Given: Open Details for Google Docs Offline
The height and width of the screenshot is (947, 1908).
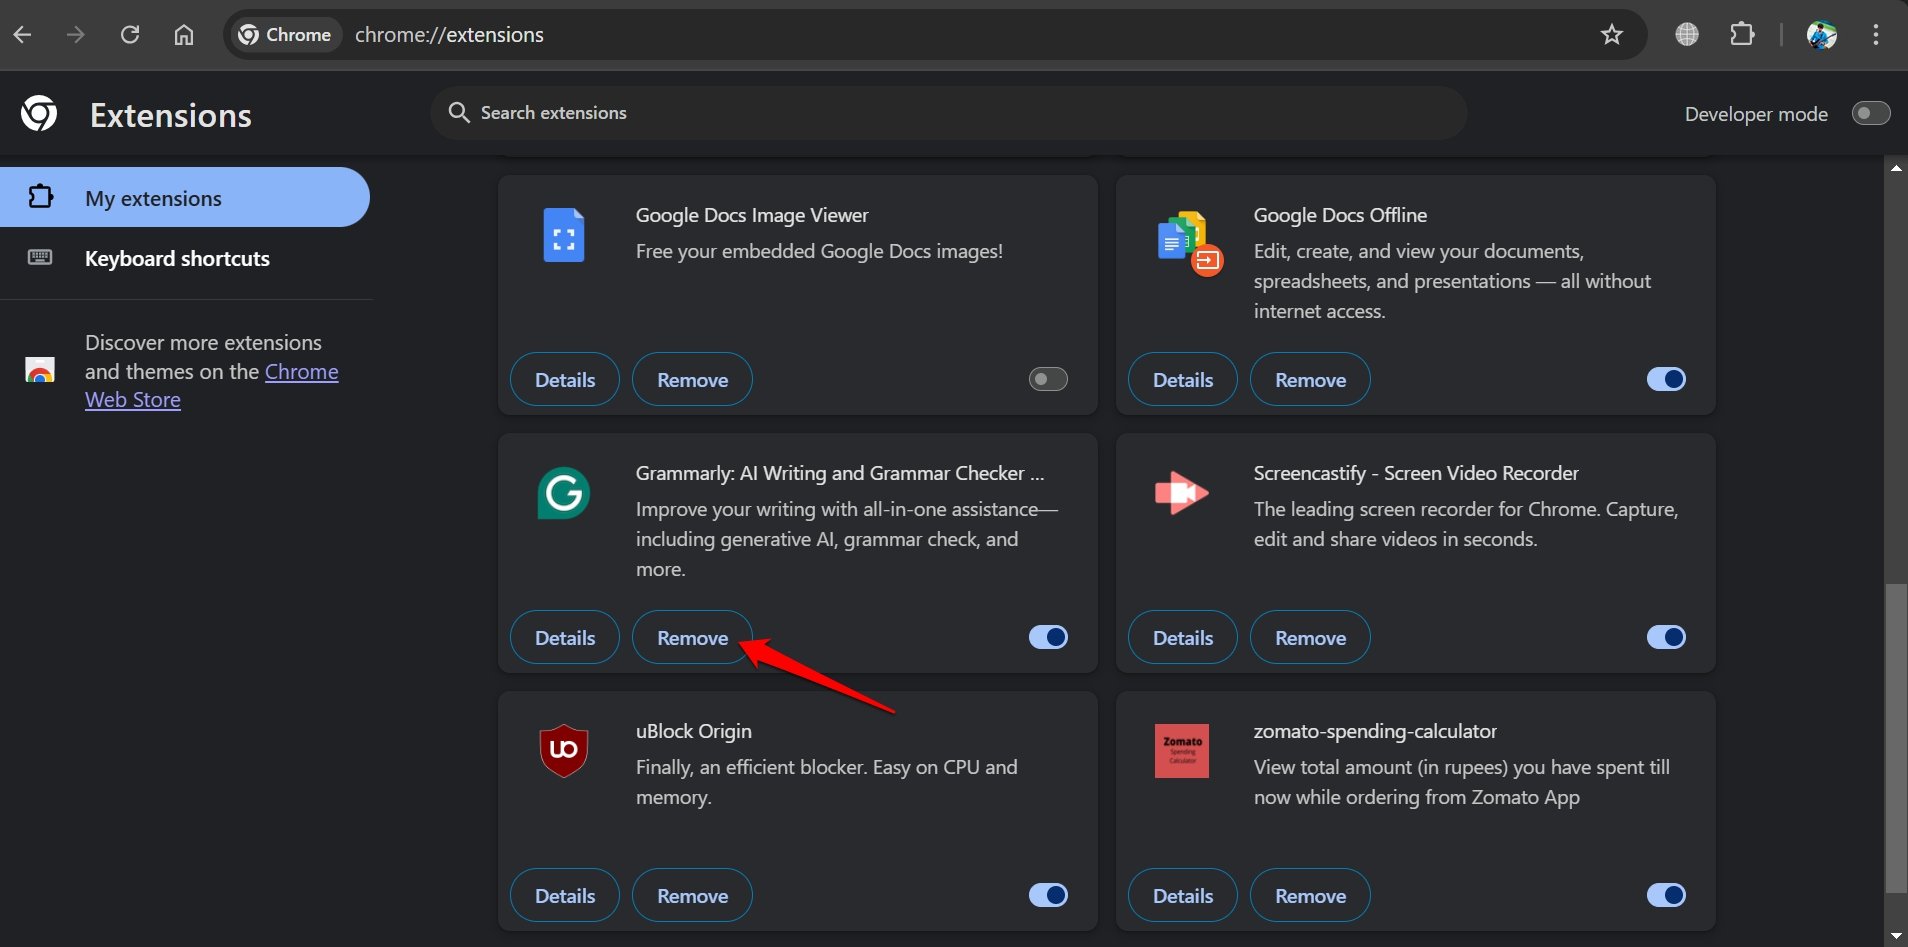Looking at the screenshot, I should pos(1183,379).
